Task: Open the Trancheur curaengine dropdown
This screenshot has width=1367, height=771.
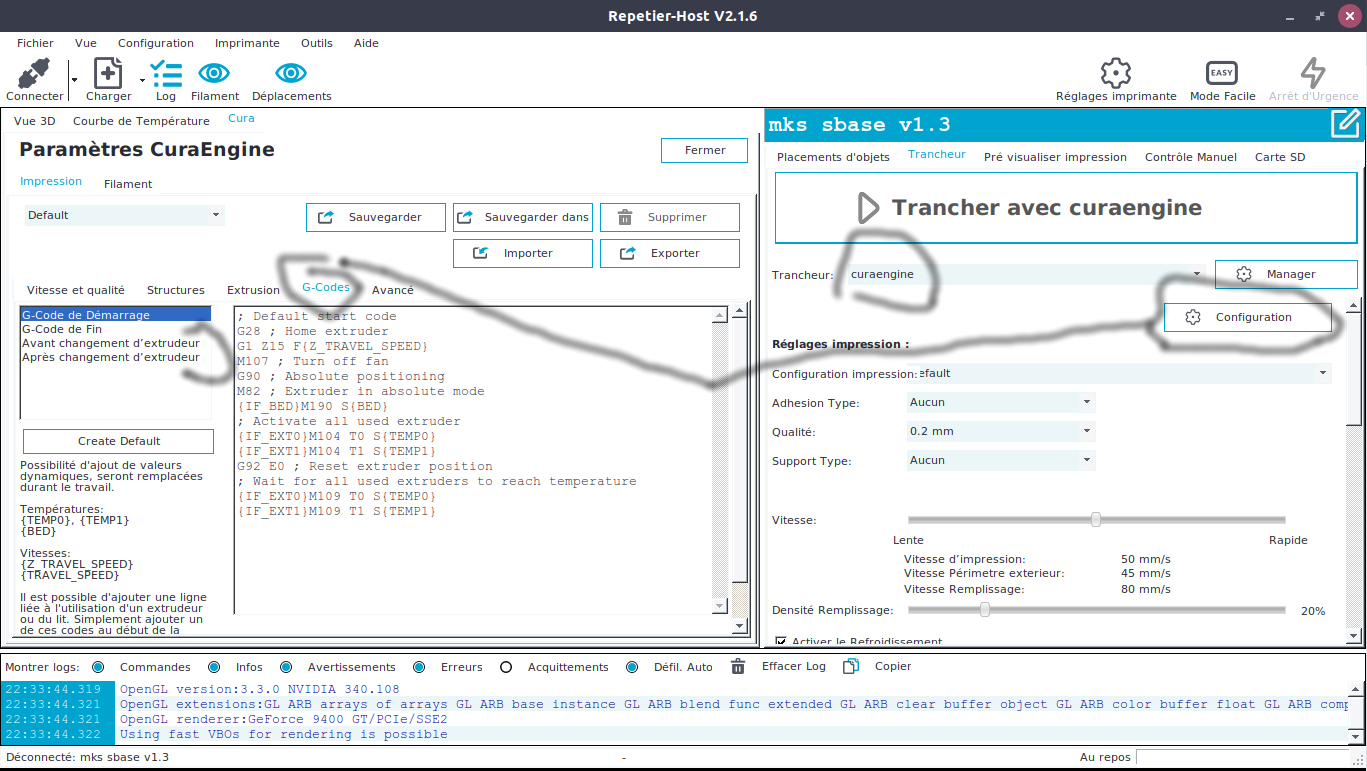Action: [x=1025, y=274]
